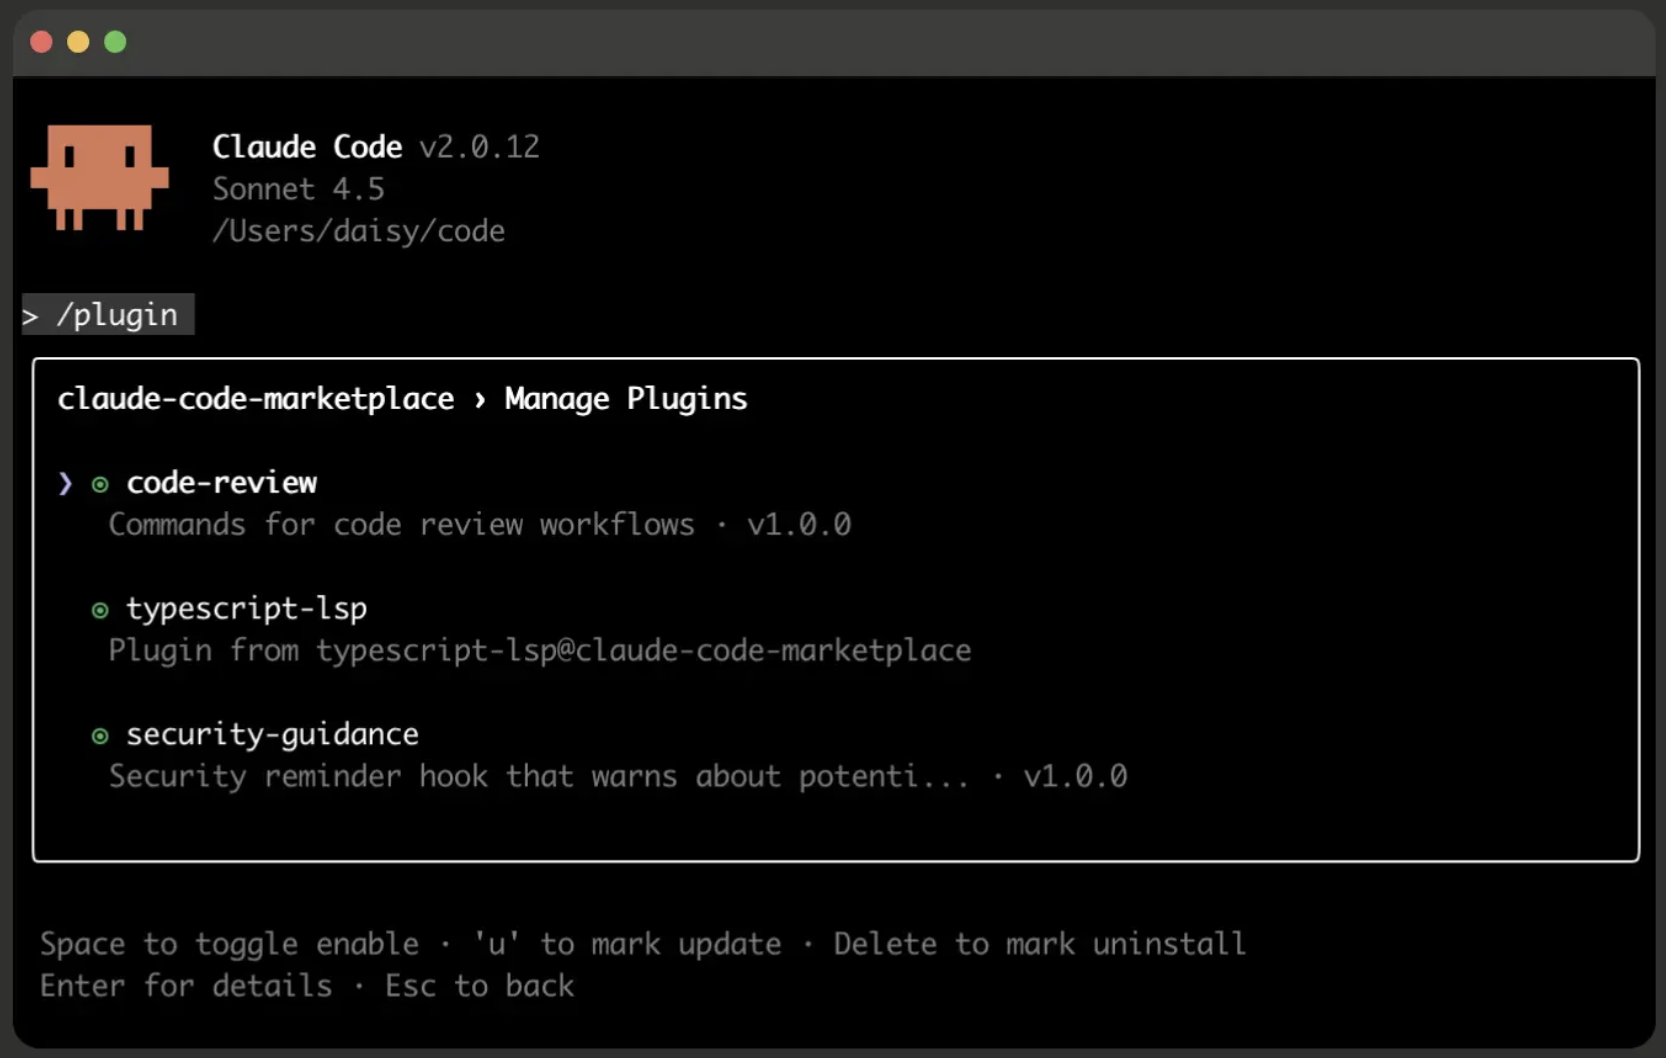This screenshot has height=1058, width=1666.
Task: Click the Sonnet 4.5 model label
Action: [298, 189]
